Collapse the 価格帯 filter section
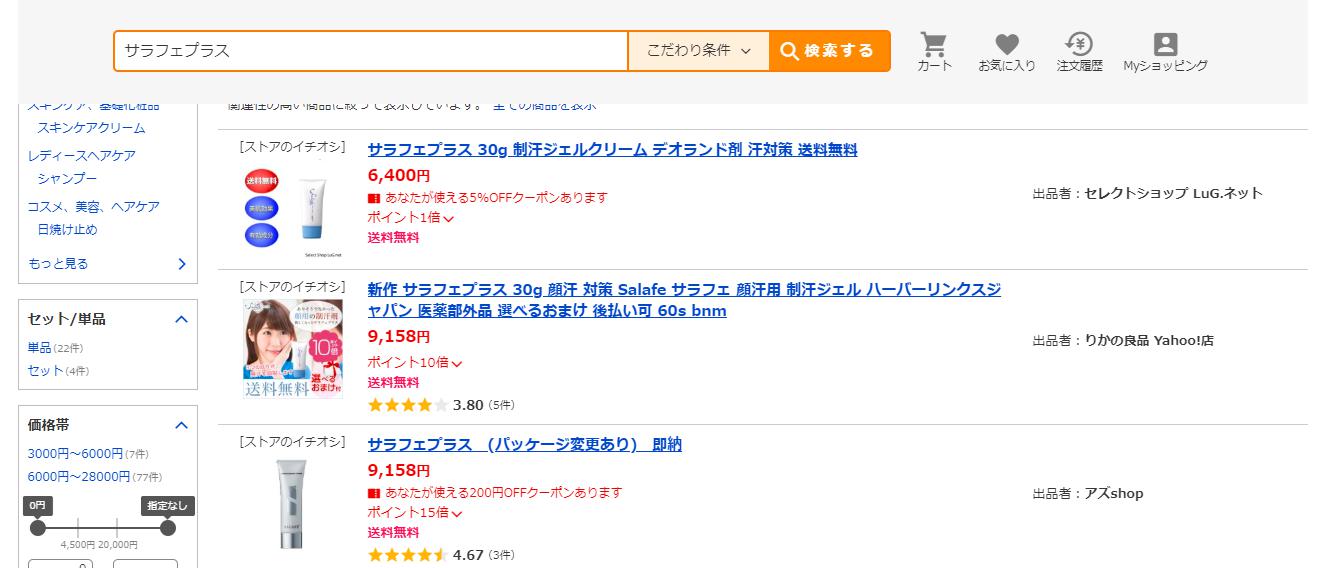The height and width of the screenshot is (568, 1327). [181, 425]
